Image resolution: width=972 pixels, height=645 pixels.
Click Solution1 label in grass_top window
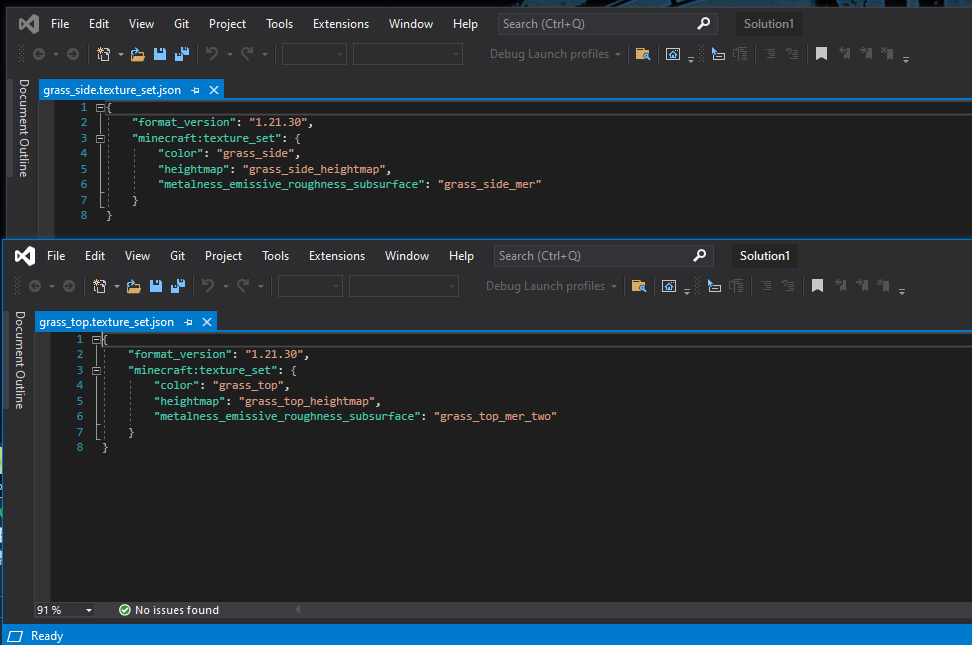764,256
